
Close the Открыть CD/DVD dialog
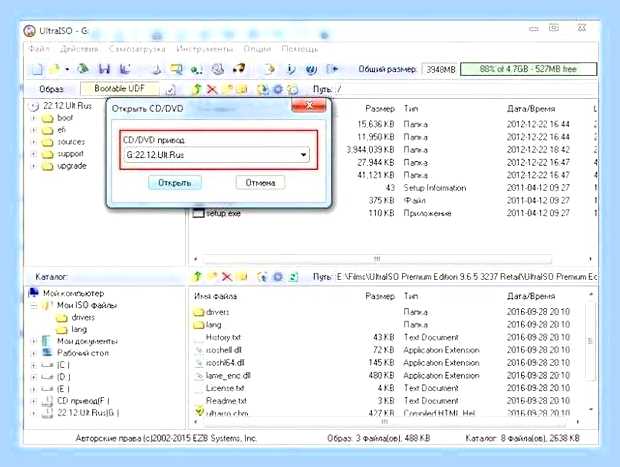pos(308,106)
